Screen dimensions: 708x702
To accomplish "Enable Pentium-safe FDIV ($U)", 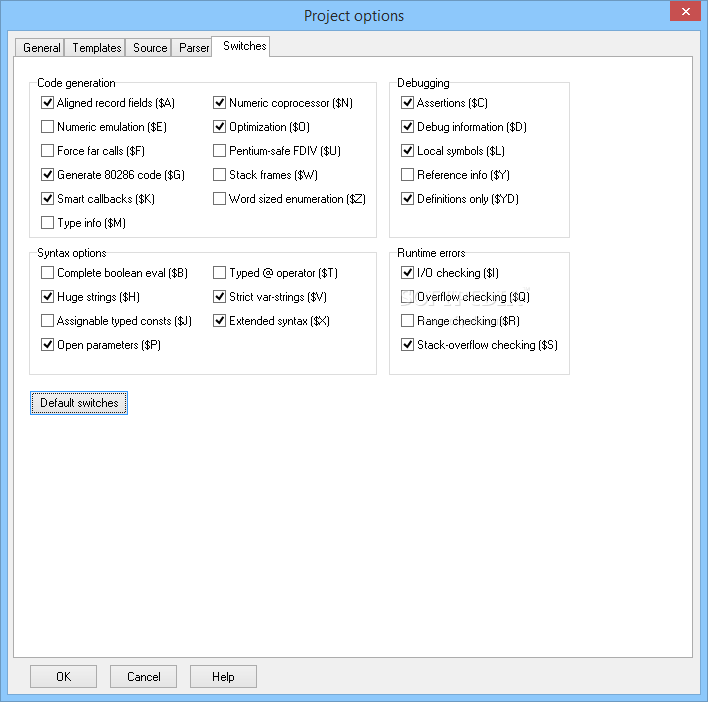I will 219,151.
